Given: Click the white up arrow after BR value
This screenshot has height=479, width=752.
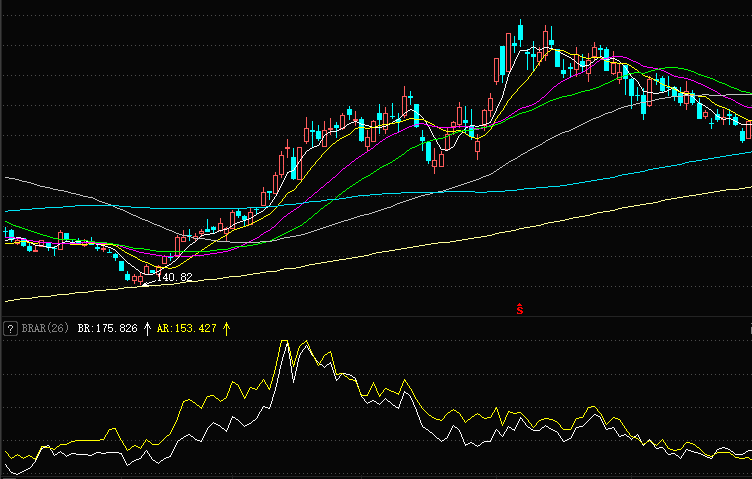Looking at the screenshot, I should 147,328.
